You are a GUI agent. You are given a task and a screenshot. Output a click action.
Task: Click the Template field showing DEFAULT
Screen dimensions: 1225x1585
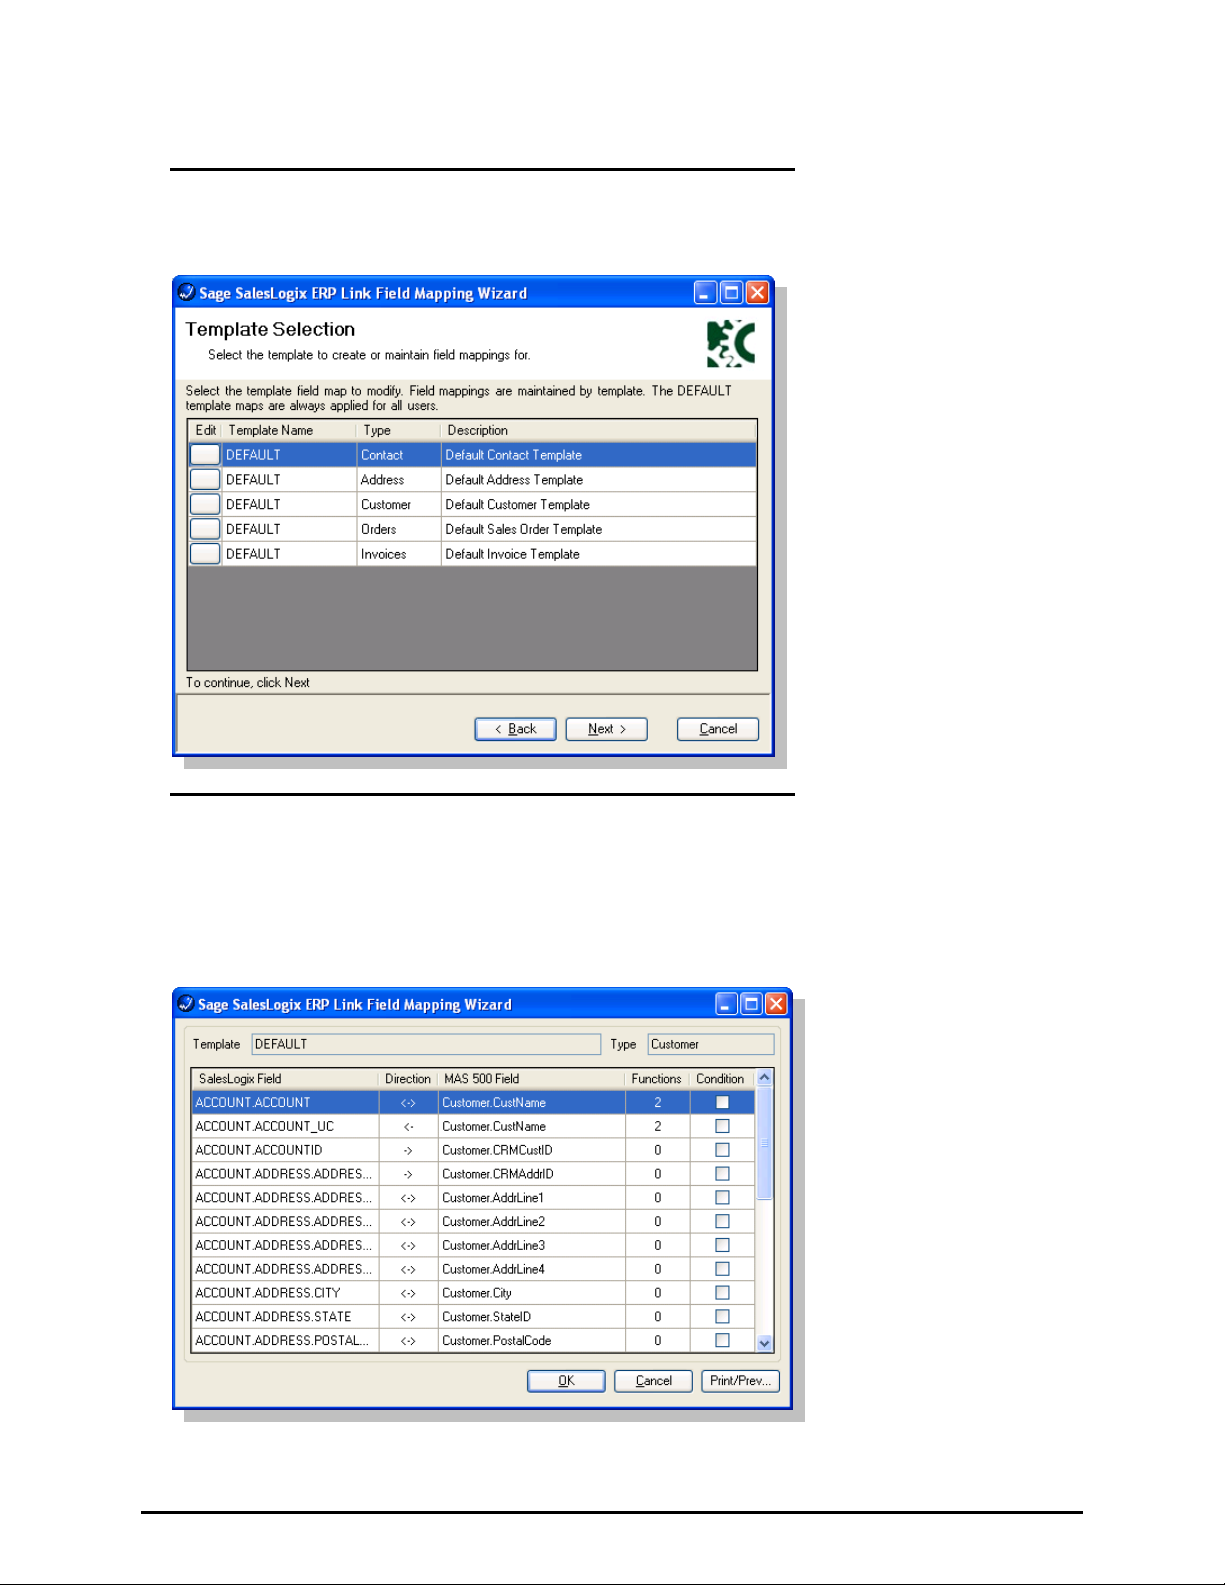click(x=426, y=1044)
